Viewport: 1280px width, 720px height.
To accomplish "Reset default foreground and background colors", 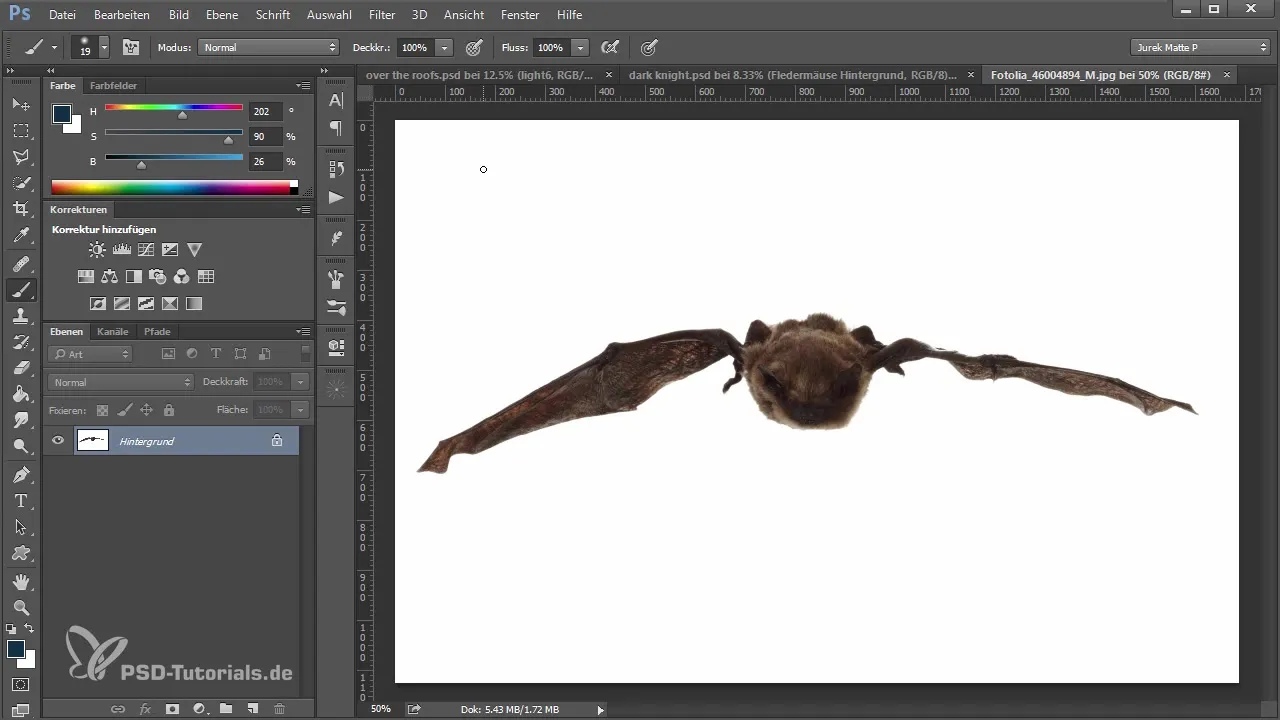I will (11, 629).
